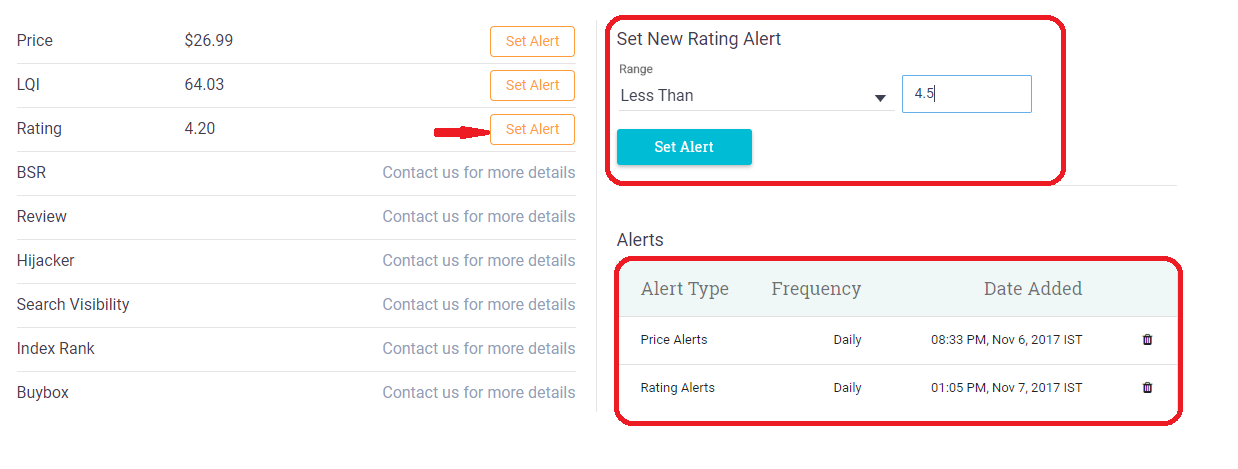Delete the Price Alerts entry via trash icon
The height and width of the screenshot is (469, 1238).
pyautogui.click(x=1147, y=340)
